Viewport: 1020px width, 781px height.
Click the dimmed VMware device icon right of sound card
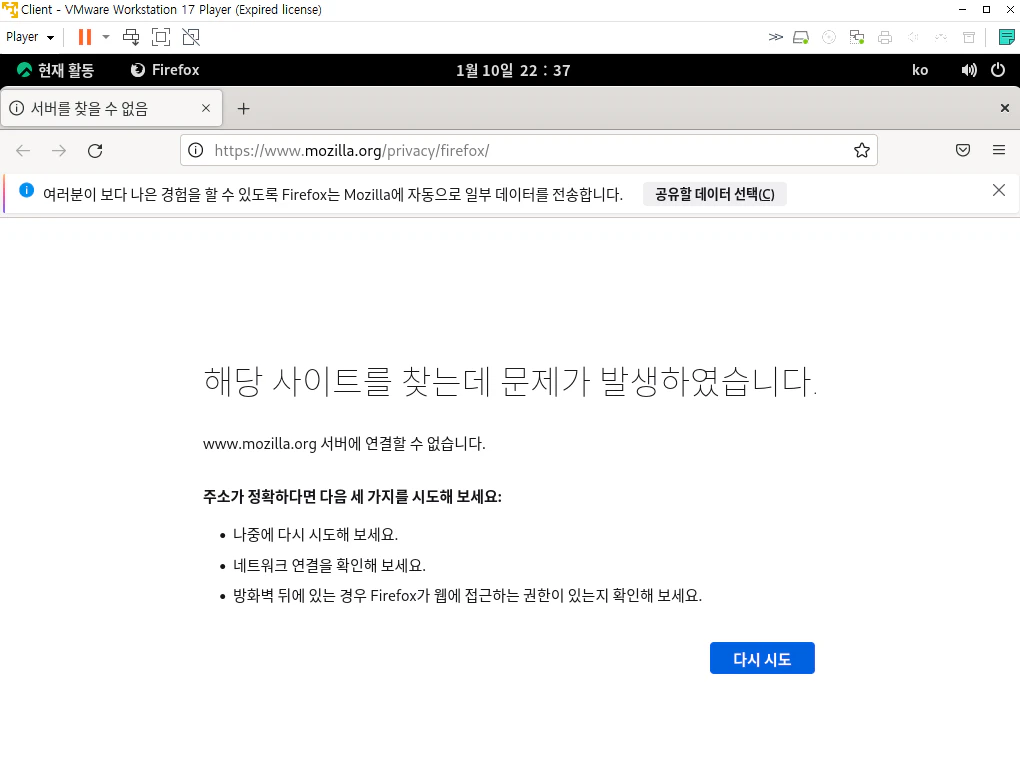(941, 37)
